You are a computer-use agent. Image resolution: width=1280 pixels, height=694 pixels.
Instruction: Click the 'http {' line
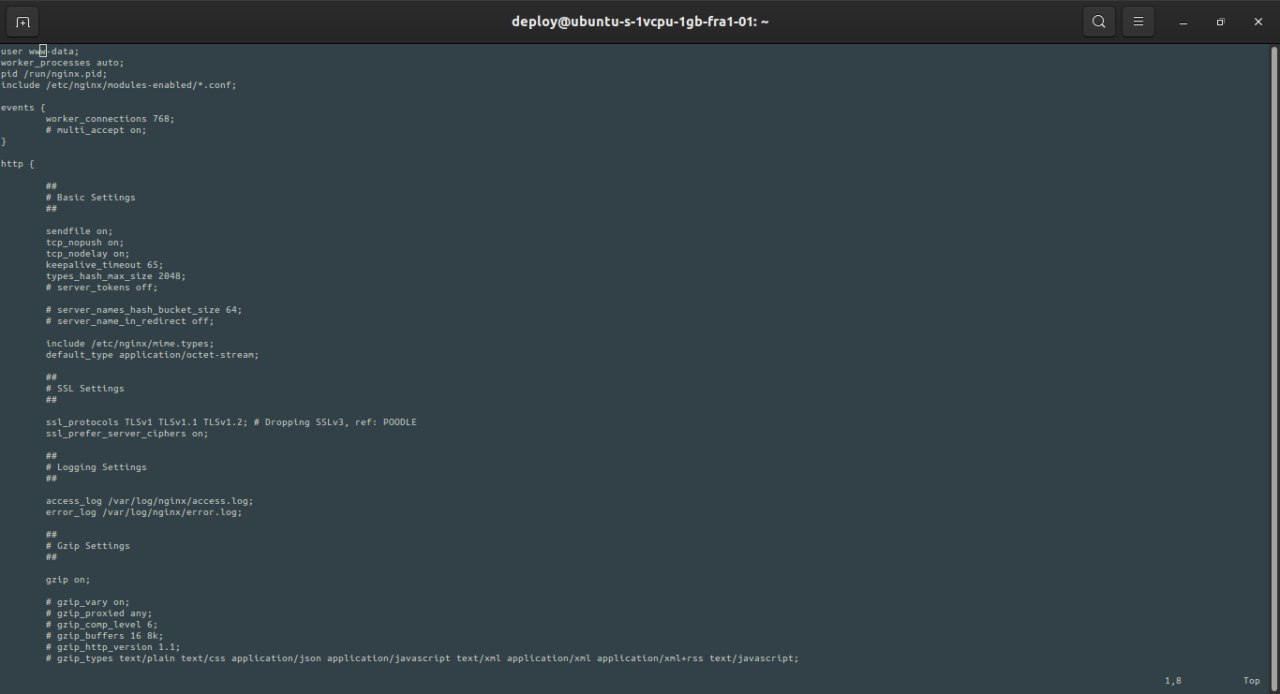click(17, 163)
